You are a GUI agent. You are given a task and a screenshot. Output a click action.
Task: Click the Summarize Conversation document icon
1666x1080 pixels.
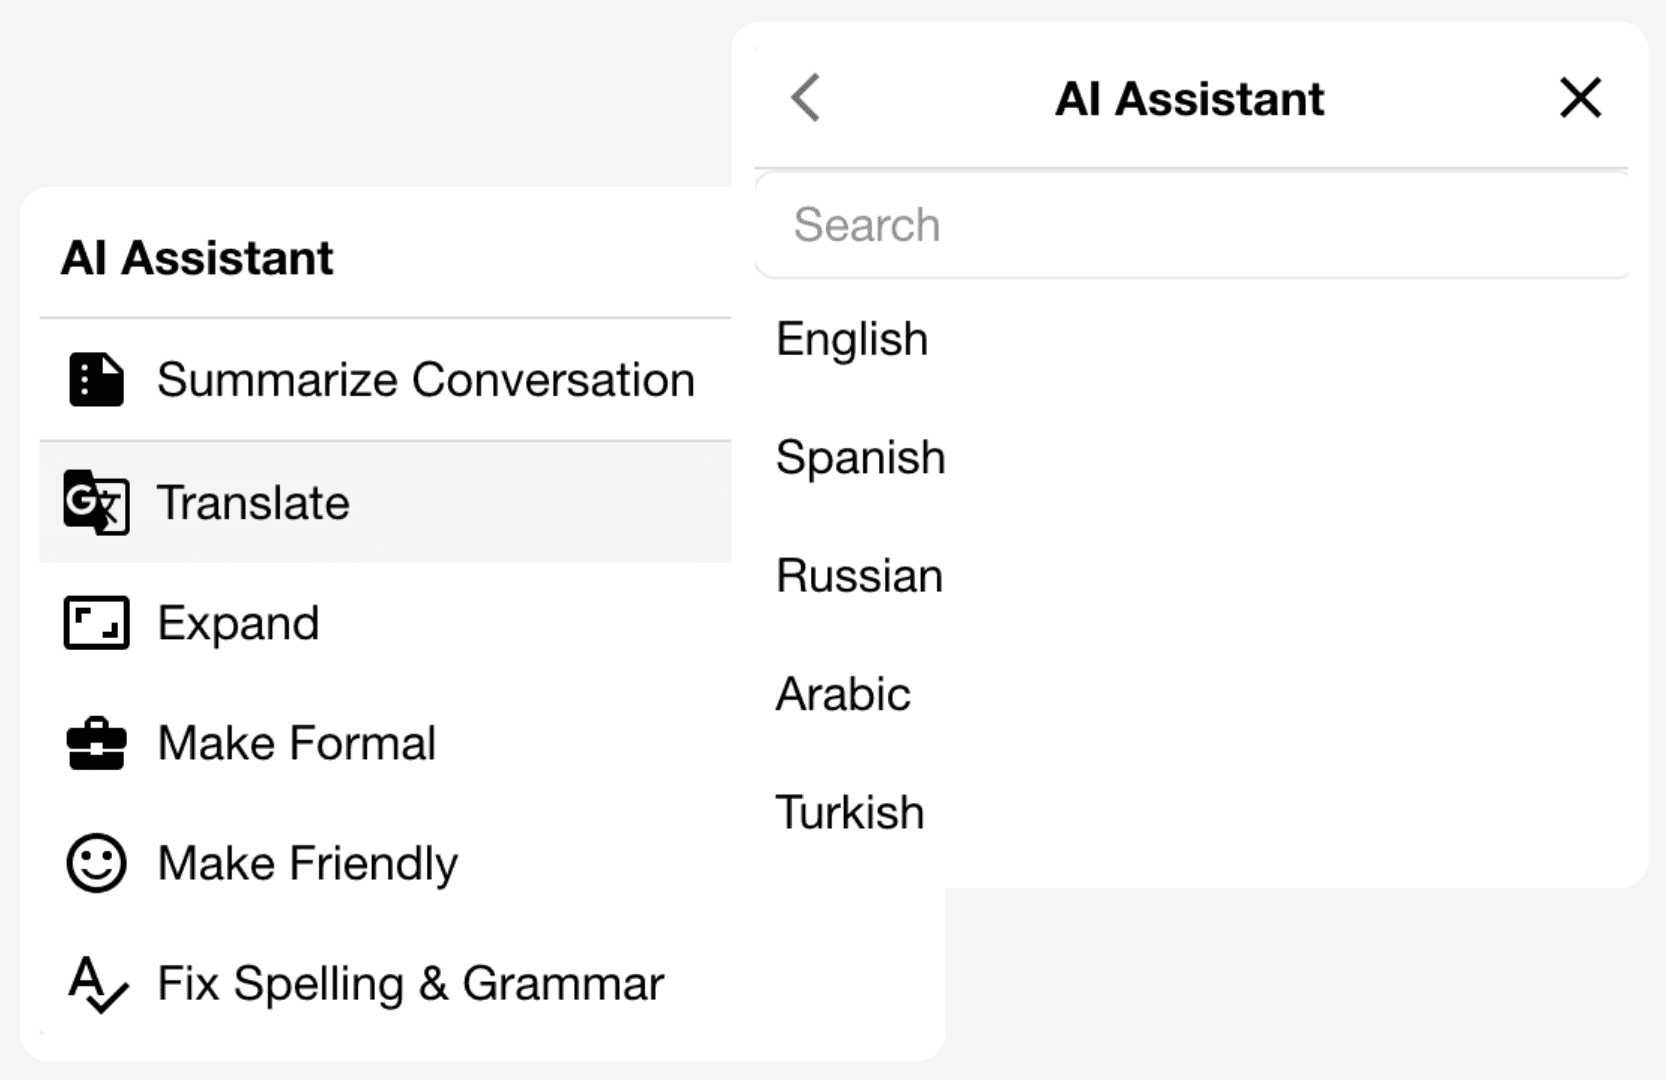coord(96,380)
